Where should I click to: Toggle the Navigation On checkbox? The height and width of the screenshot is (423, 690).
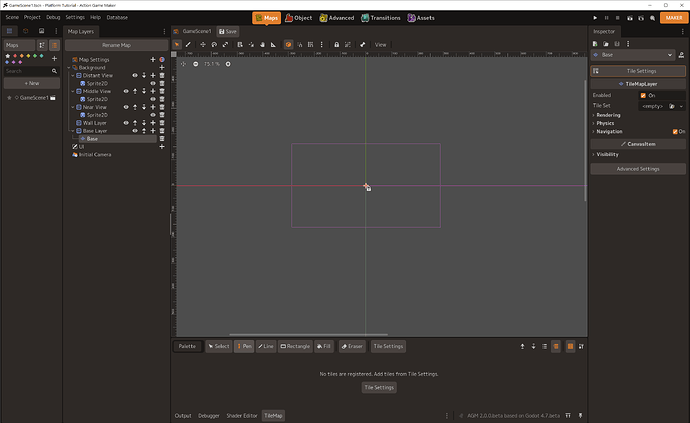(675, 131)
